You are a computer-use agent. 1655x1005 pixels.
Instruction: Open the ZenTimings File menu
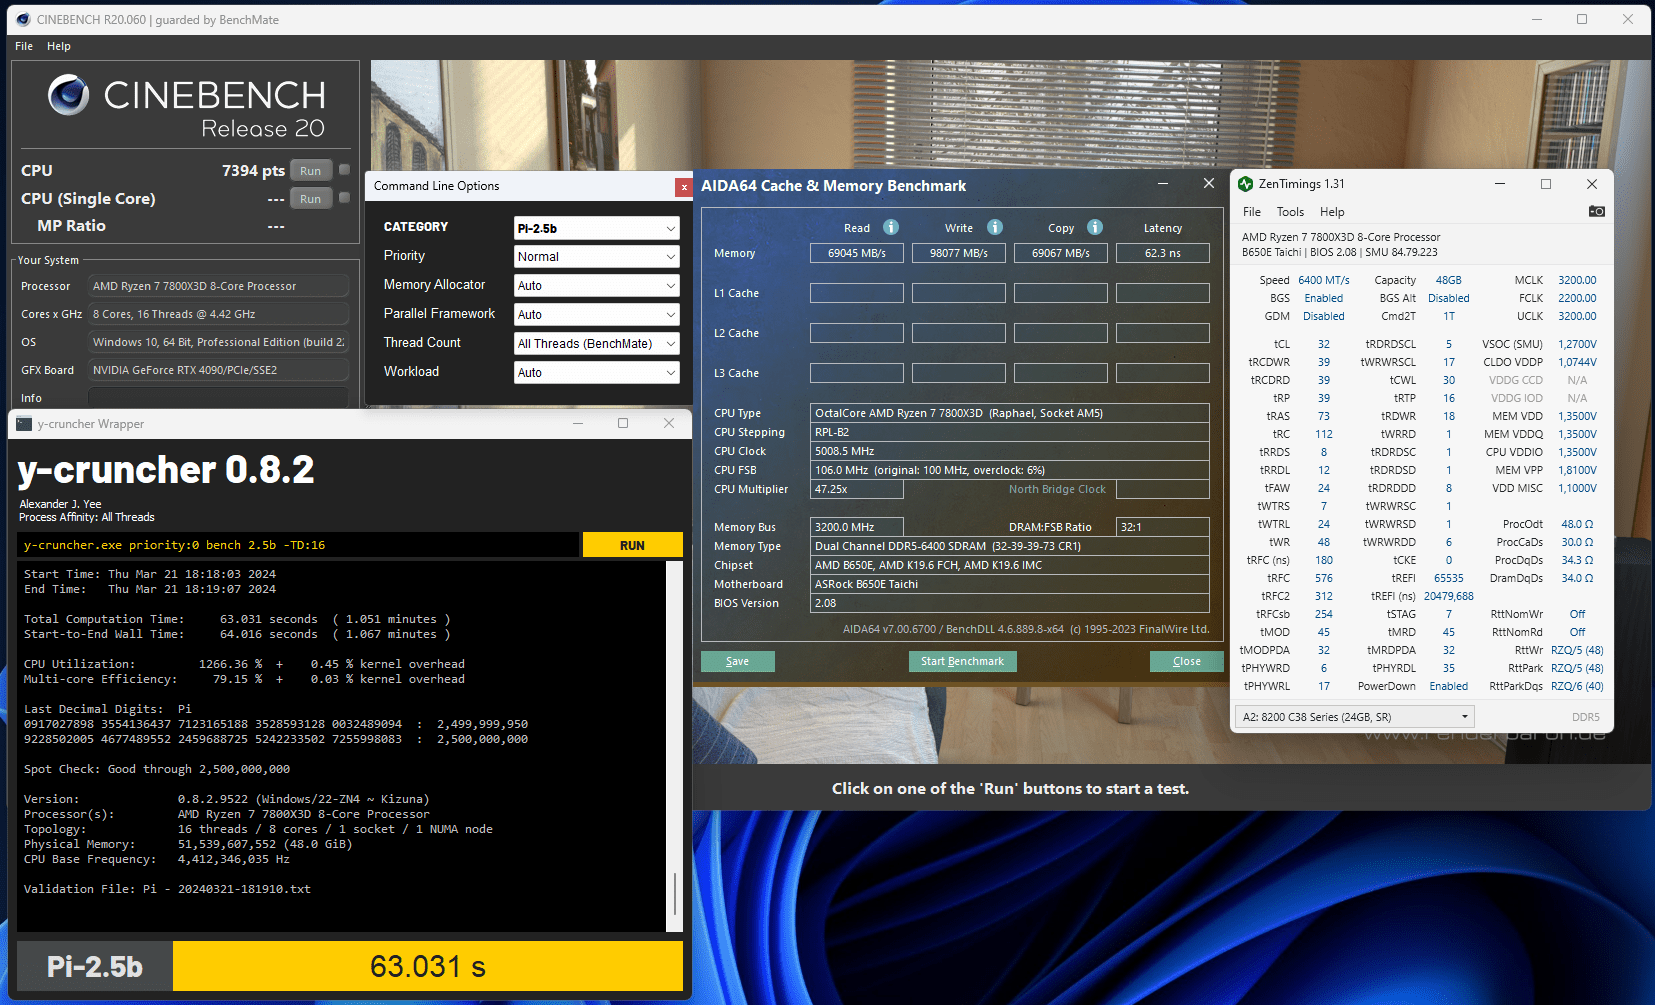1252,212
